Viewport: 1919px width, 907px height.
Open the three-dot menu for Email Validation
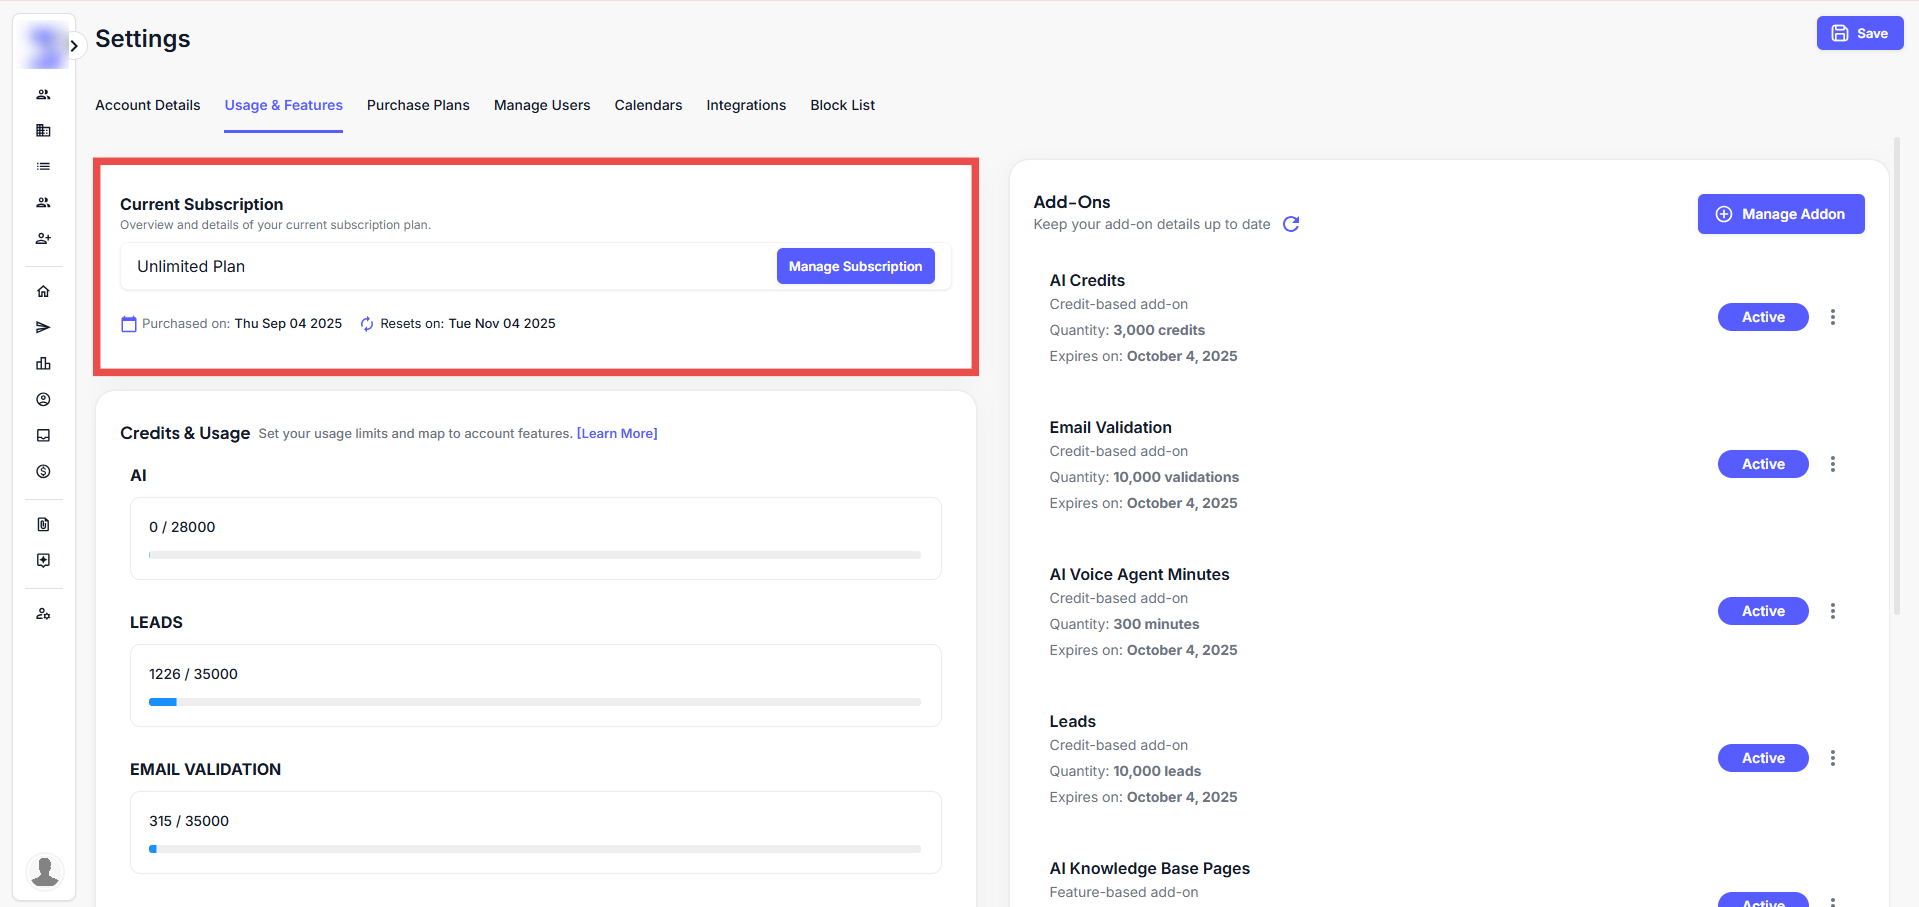click(1832, 464)
